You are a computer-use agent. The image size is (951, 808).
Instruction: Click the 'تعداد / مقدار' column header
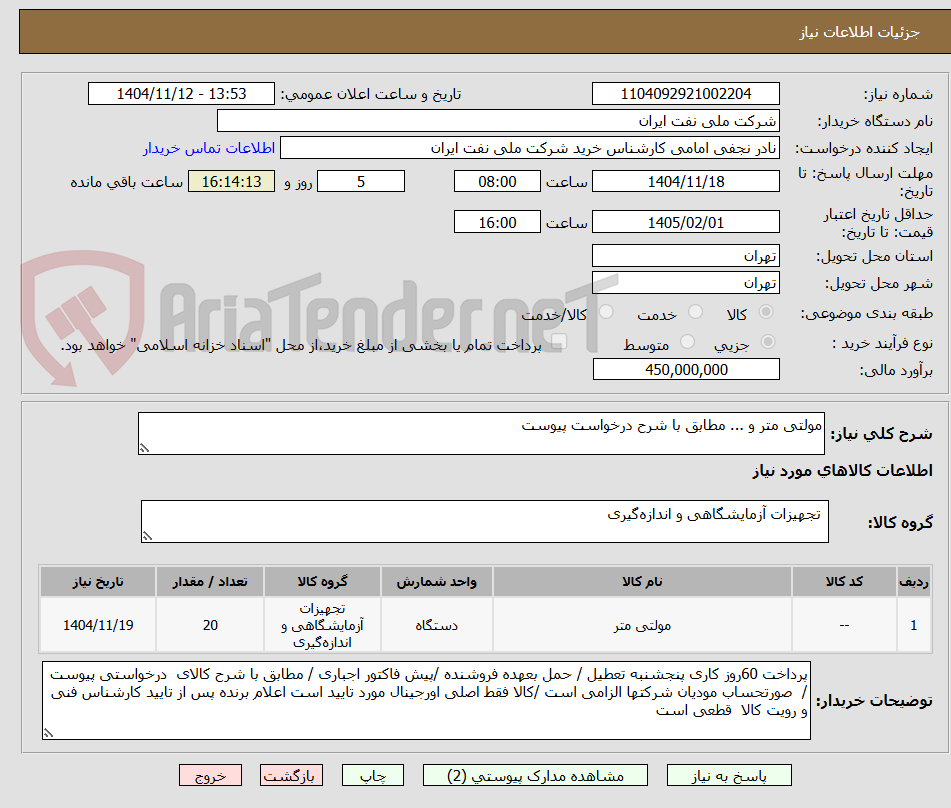click(210, 582)
